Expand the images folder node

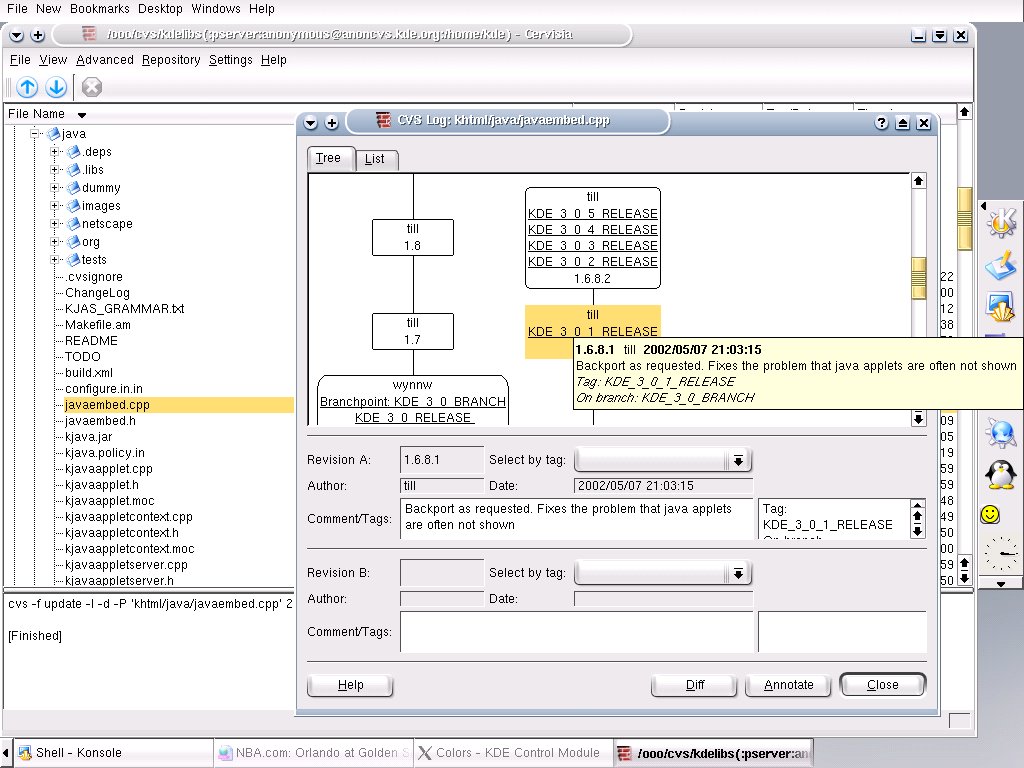pos(55,206)
